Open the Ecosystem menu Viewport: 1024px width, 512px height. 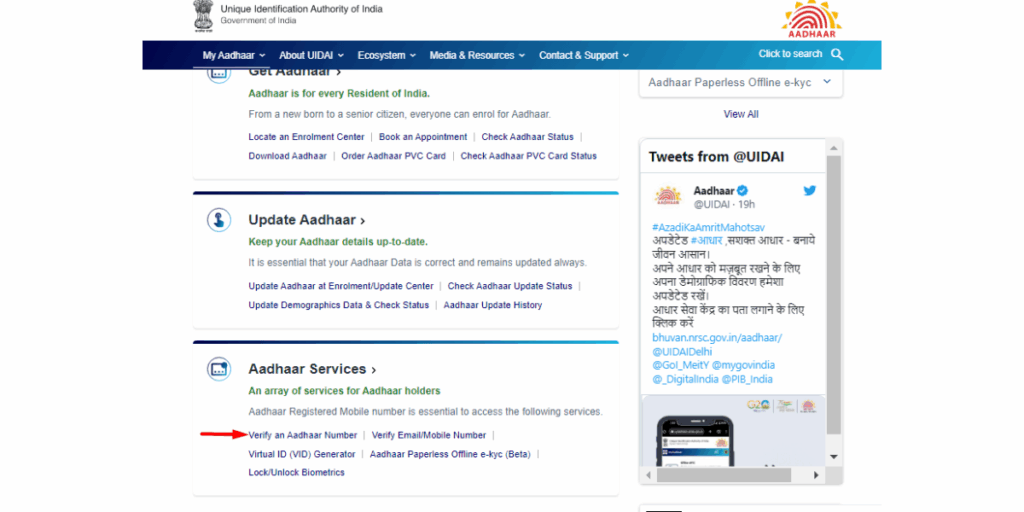387,56
